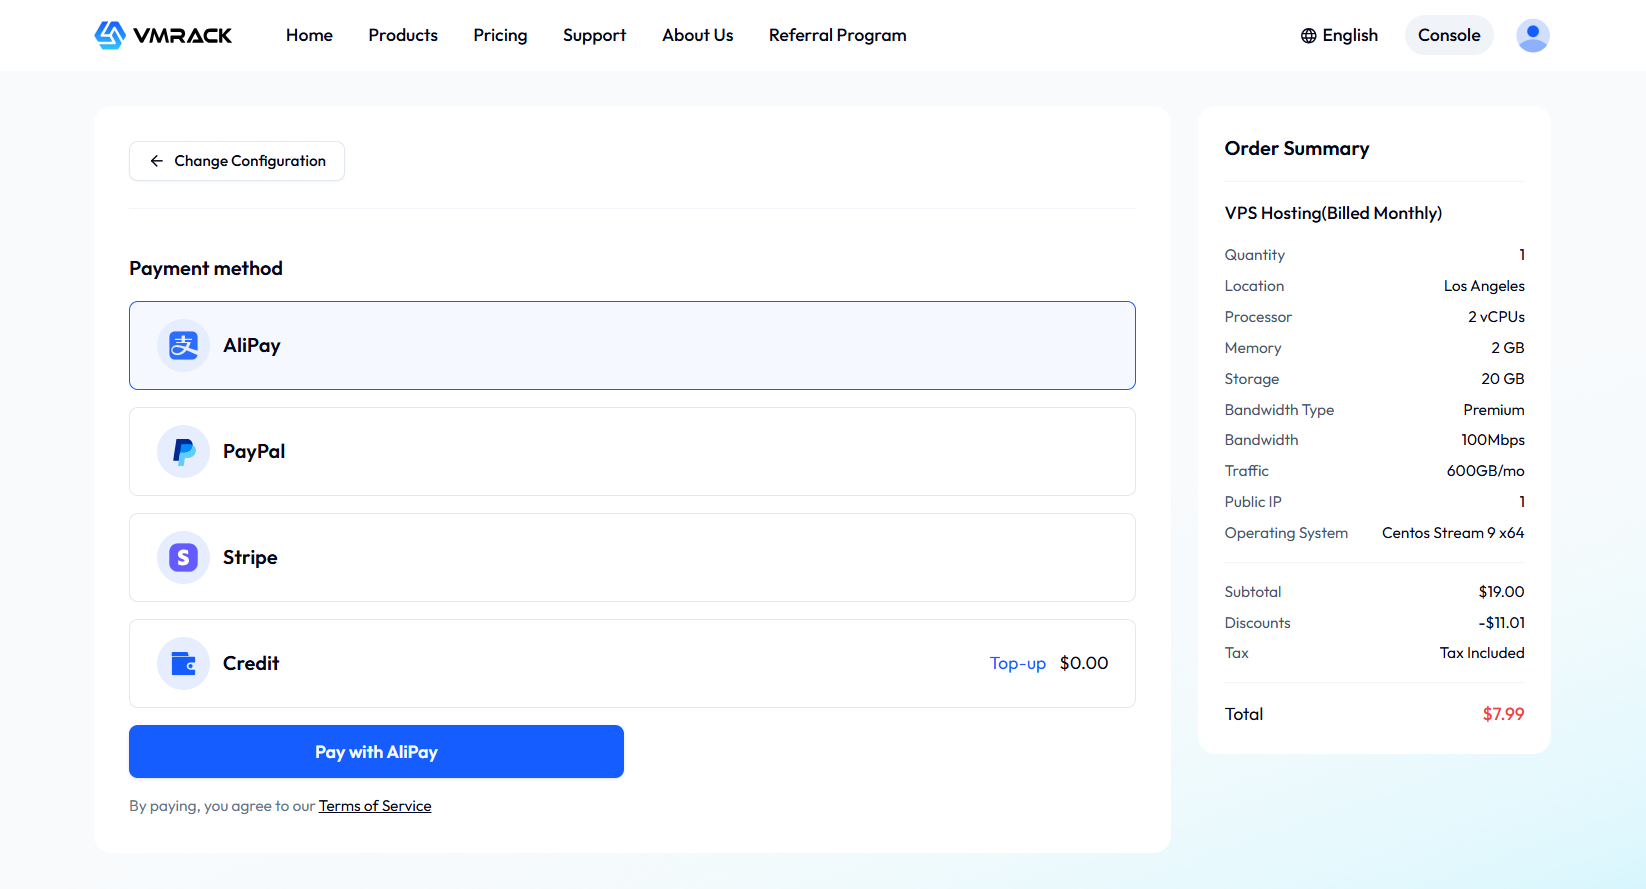Click the Stripe logo icon
The height and width of the screenshot is (889, 1646).
click(183, 557)
